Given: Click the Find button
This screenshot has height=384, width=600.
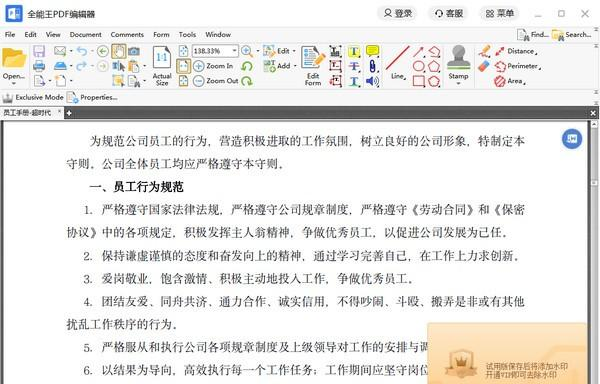Looking at the screenshot, I should (533, 35).
